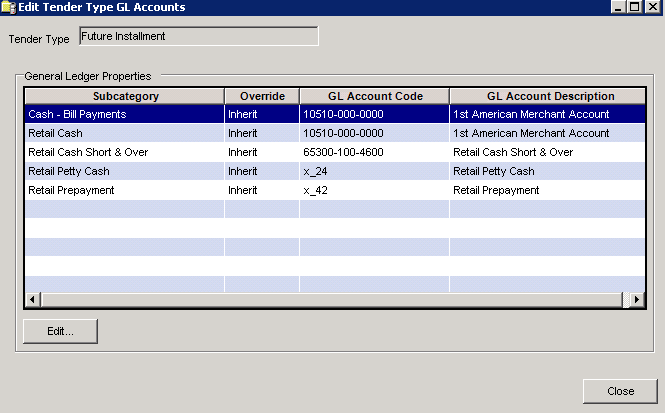Click the GL Account Code column header
This screenshot has width=665, height=413.
(374, 96)
